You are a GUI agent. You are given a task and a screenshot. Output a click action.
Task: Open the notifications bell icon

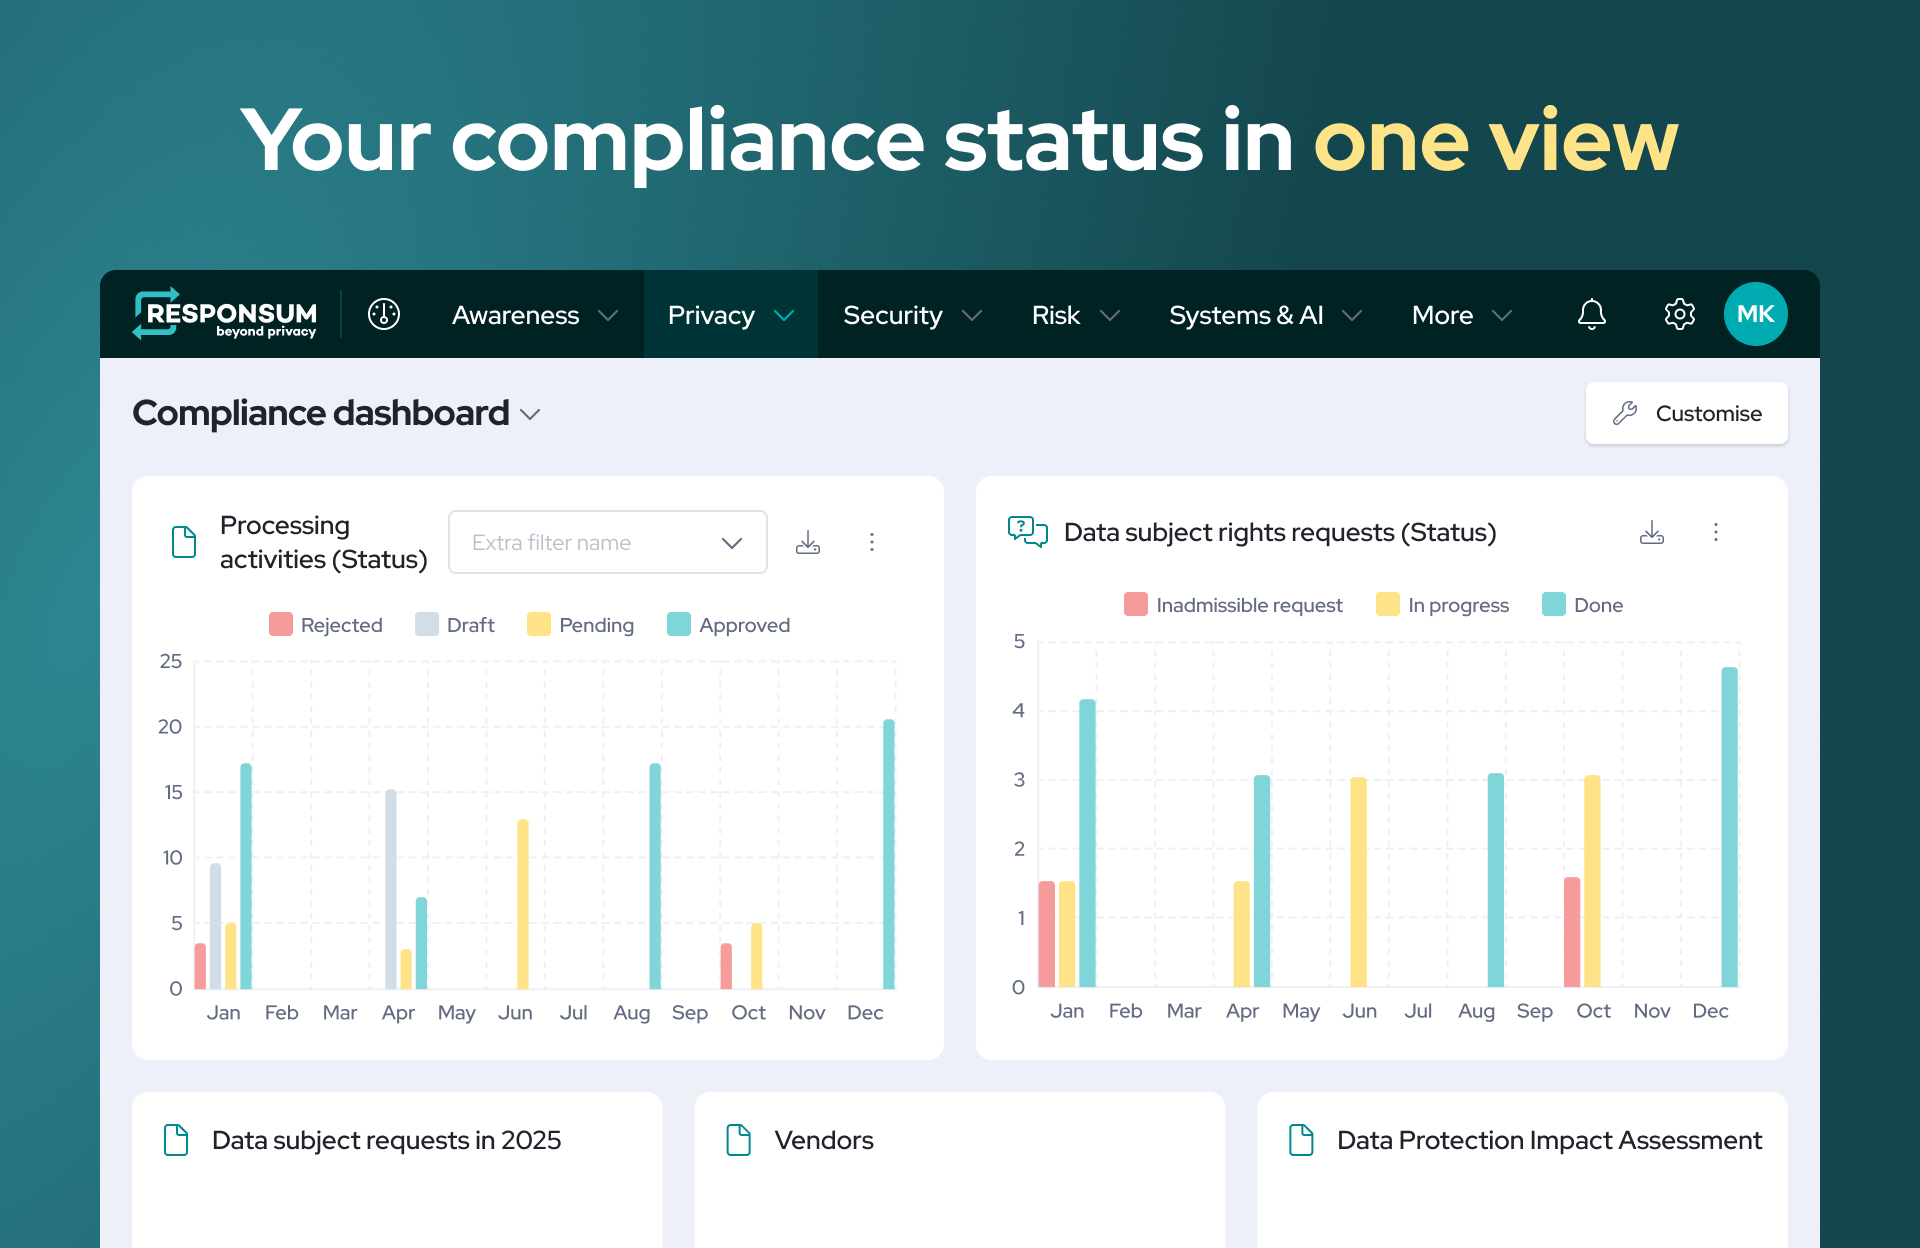click(1591, 315)
